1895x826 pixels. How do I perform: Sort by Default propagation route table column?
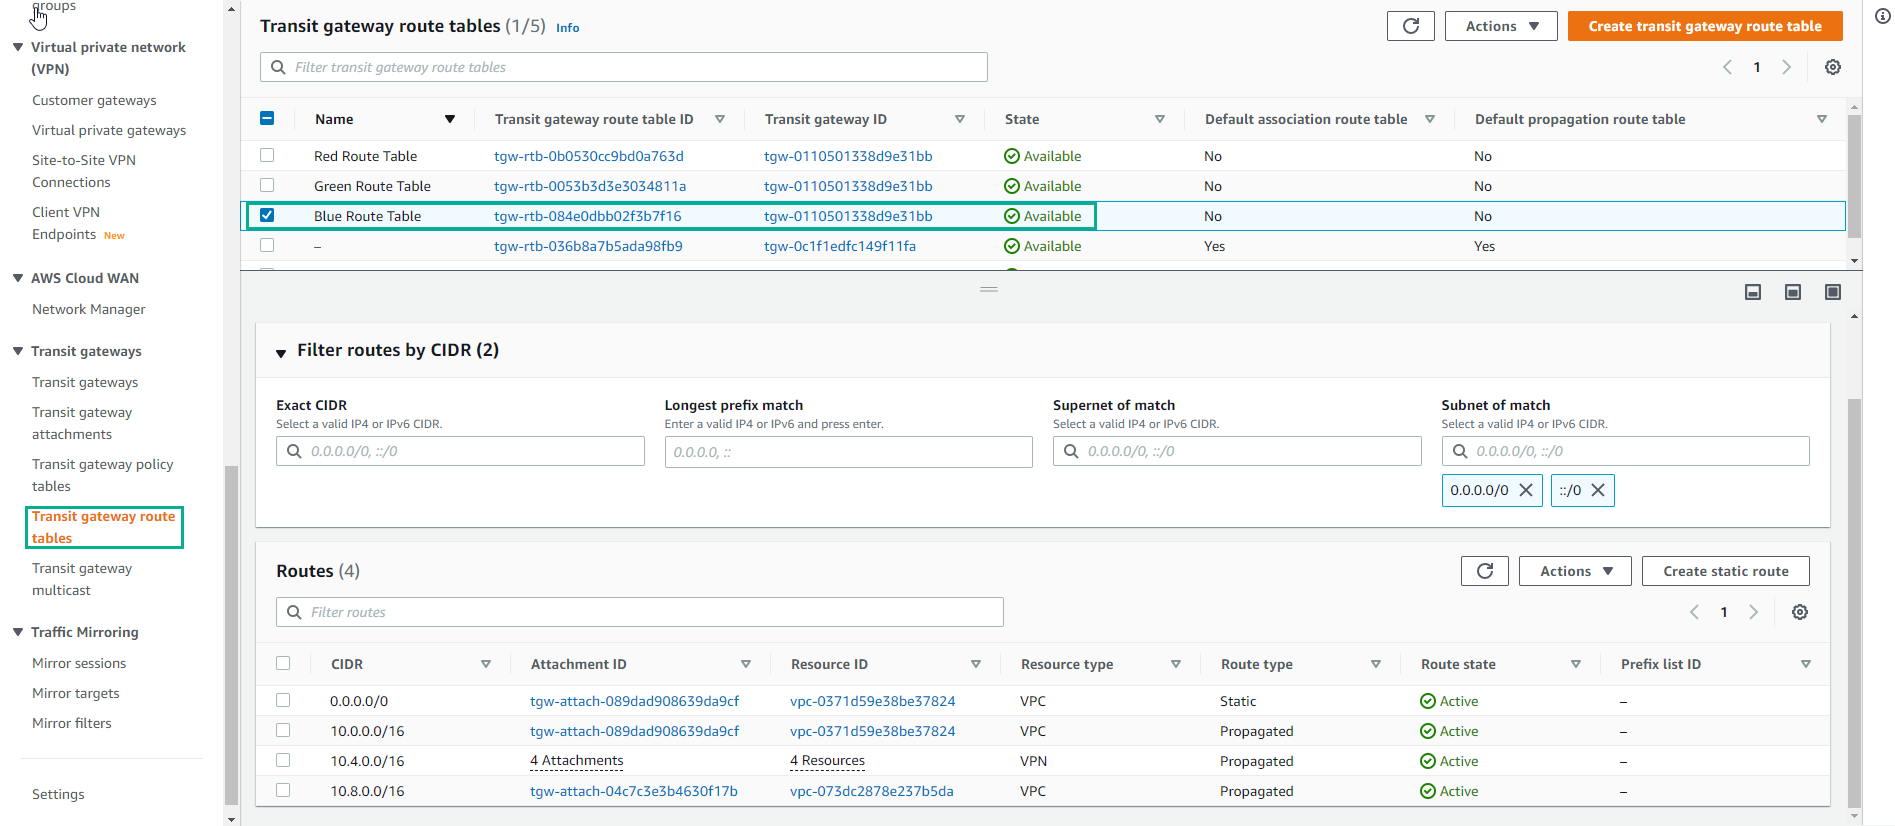point(1822,119)
